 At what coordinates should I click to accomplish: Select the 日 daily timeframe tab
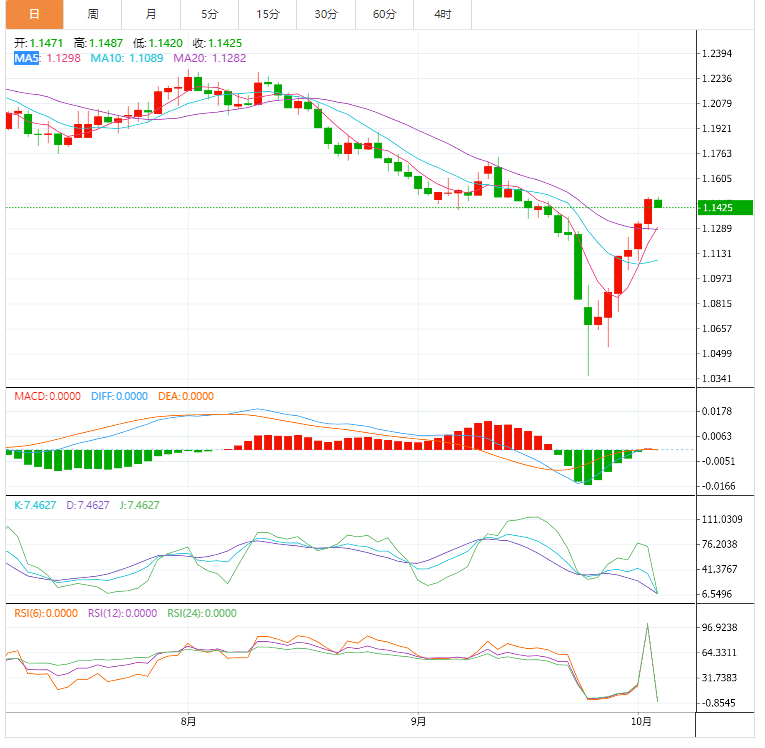point(35,14)
